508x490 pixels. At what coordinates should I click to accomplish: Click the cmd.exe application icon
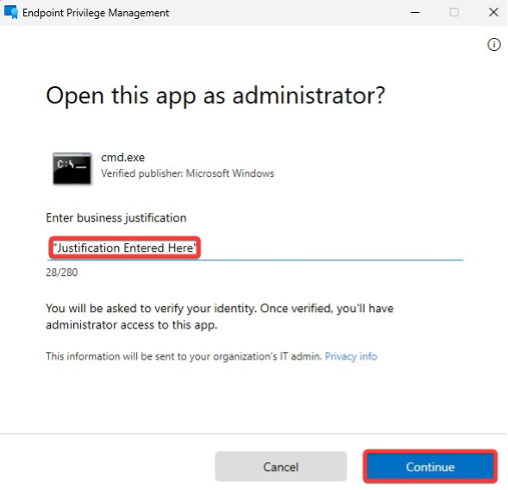pyautogui.click(x=72, y=168)
